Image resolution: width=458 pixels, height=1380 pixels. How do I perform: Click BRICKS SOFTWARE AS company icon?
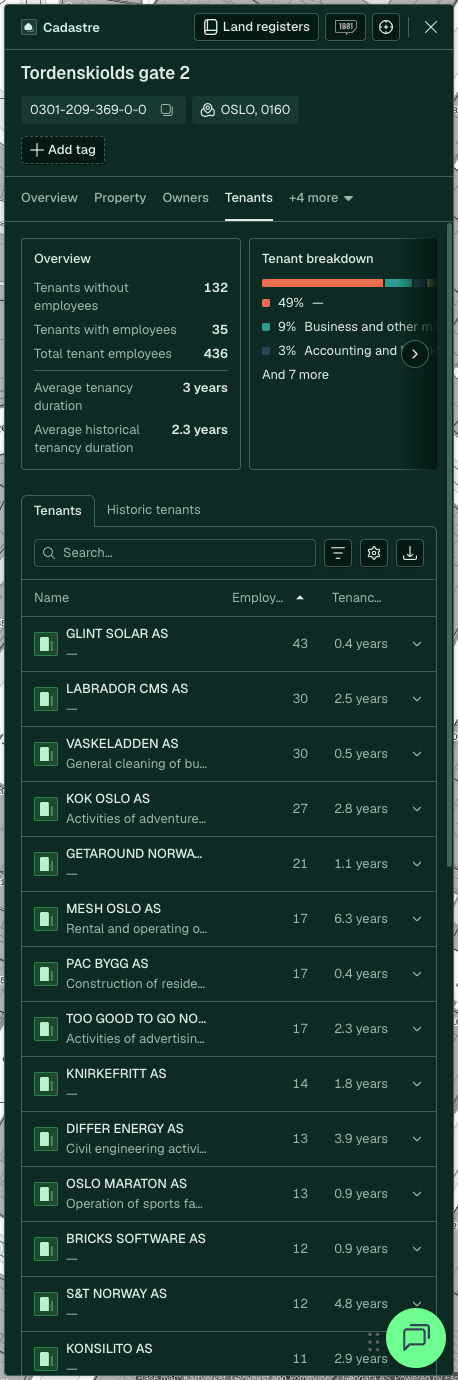46,1249
